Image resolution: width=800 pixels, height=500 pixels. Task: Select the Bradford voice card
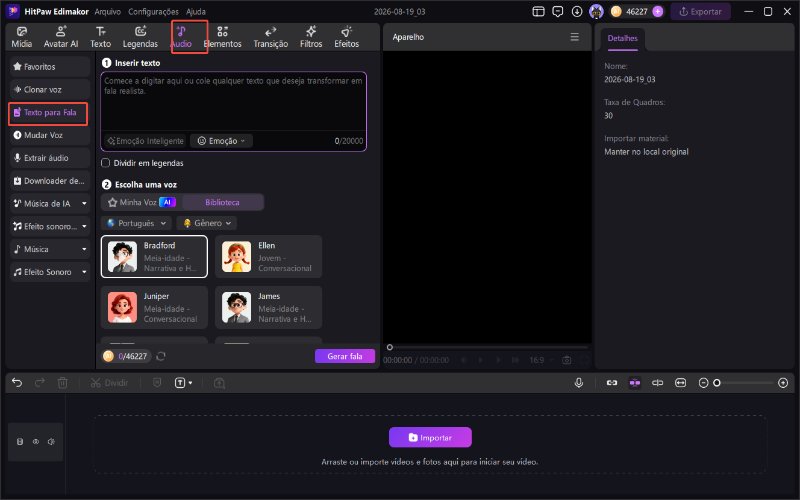pos(154,257)
